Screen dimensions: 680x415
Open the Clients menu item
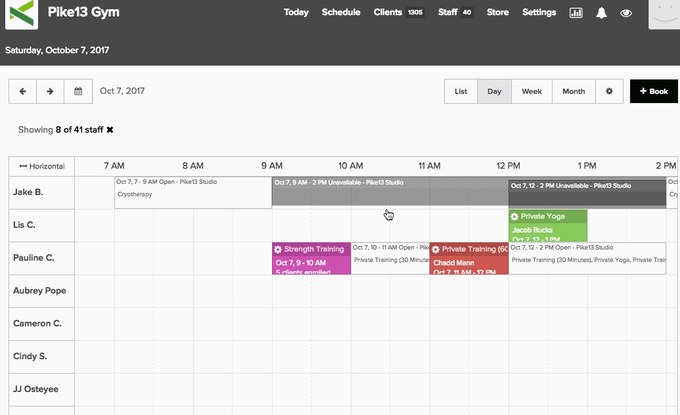[388, 12]
